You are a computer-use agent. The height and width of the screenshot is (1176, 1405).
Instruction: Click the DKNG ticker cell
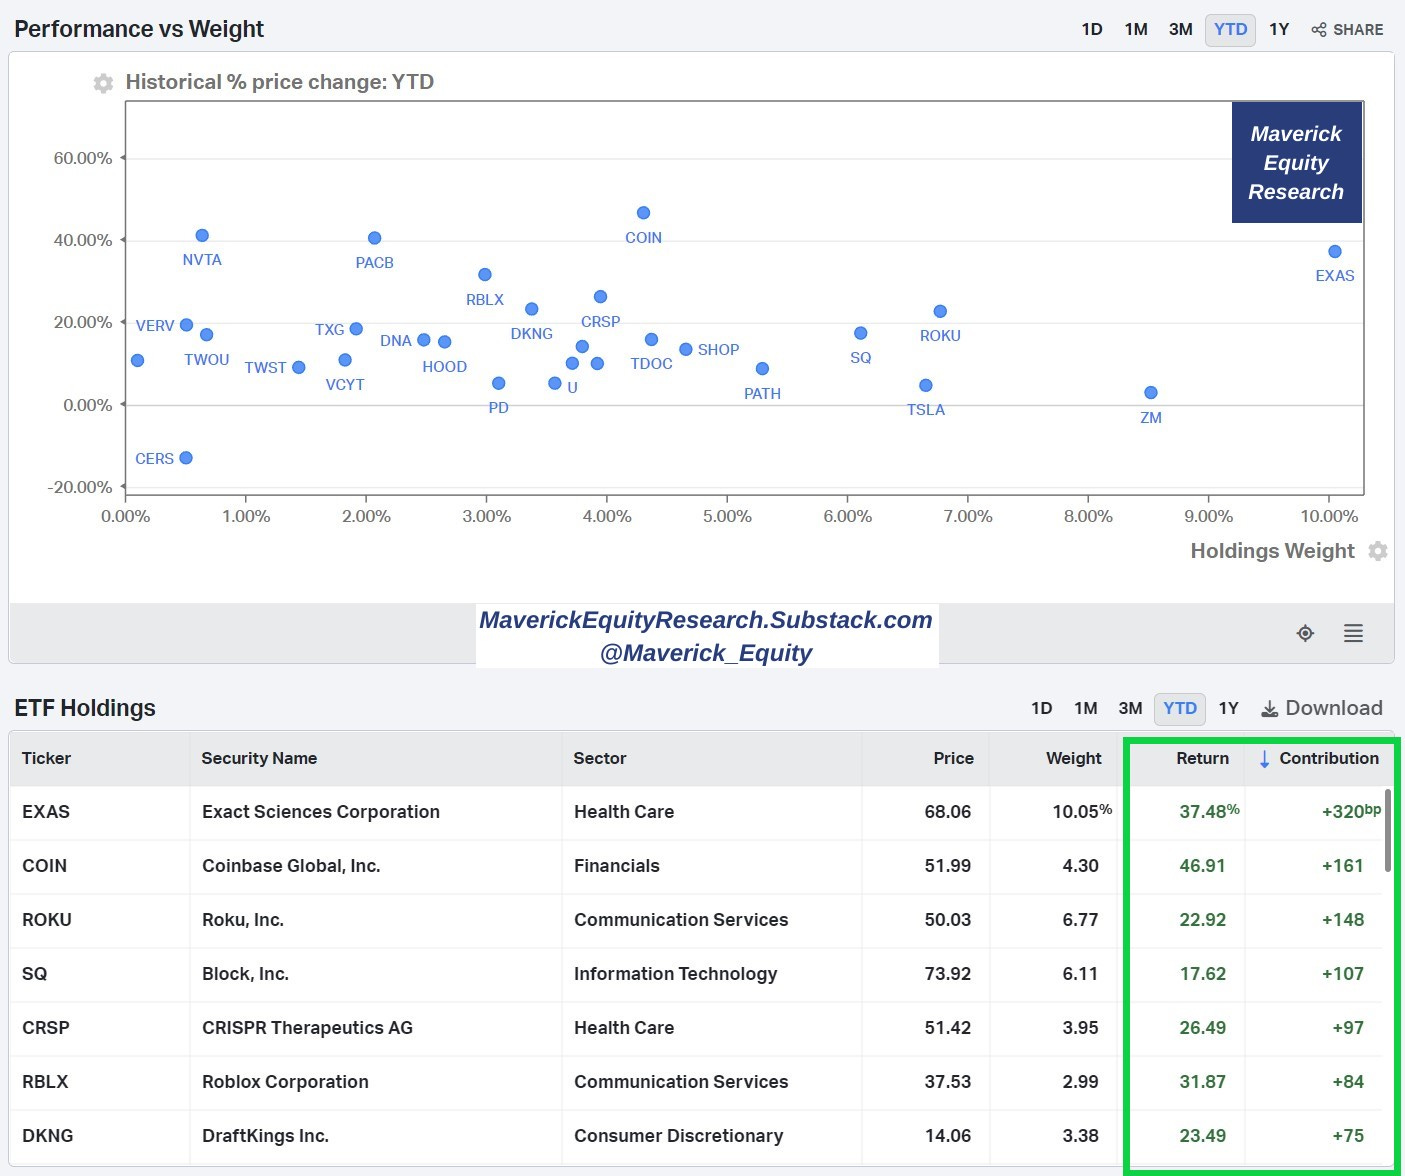[x=48, y=1136]
